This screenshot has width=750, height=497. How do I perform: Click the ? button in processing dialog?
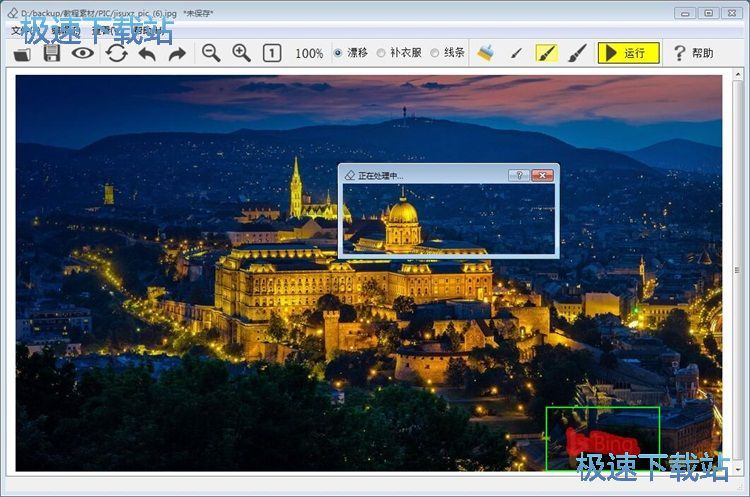(x=518, y=176)
